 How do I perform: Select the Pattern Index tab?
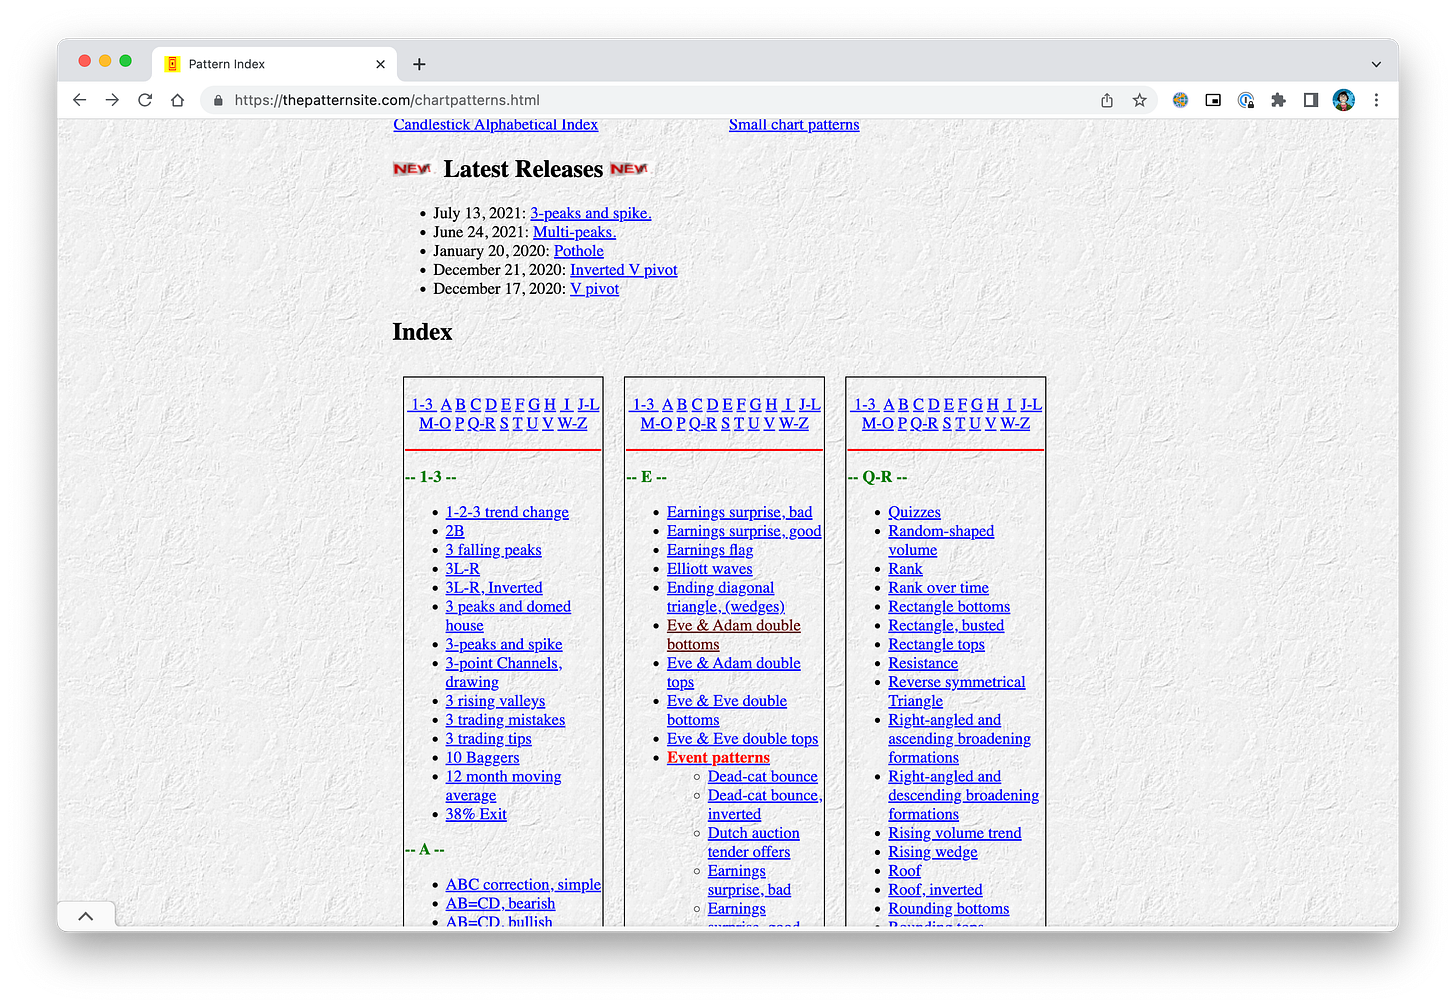click(x=275, y=64)
